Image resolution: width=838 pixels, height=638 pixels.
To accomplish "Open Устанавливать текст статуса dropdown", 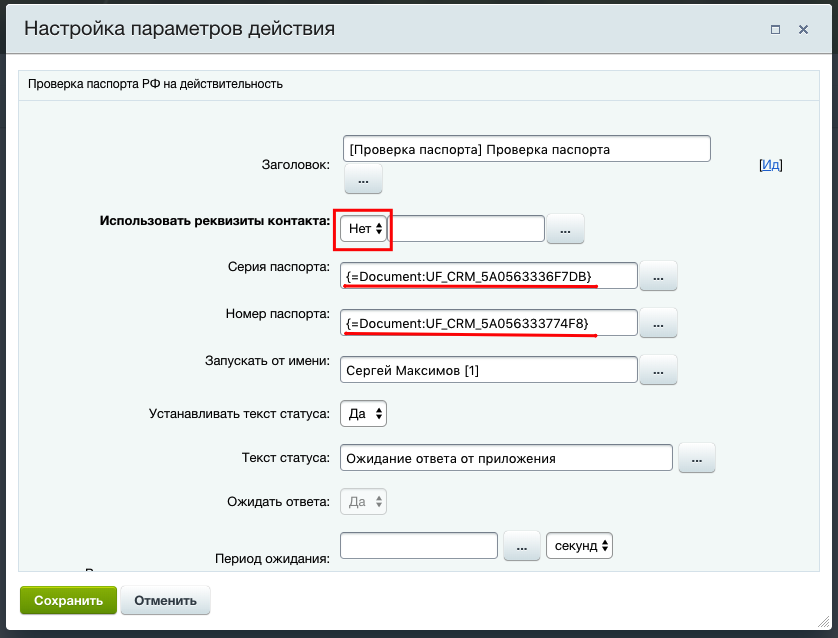I will point(363,414).
